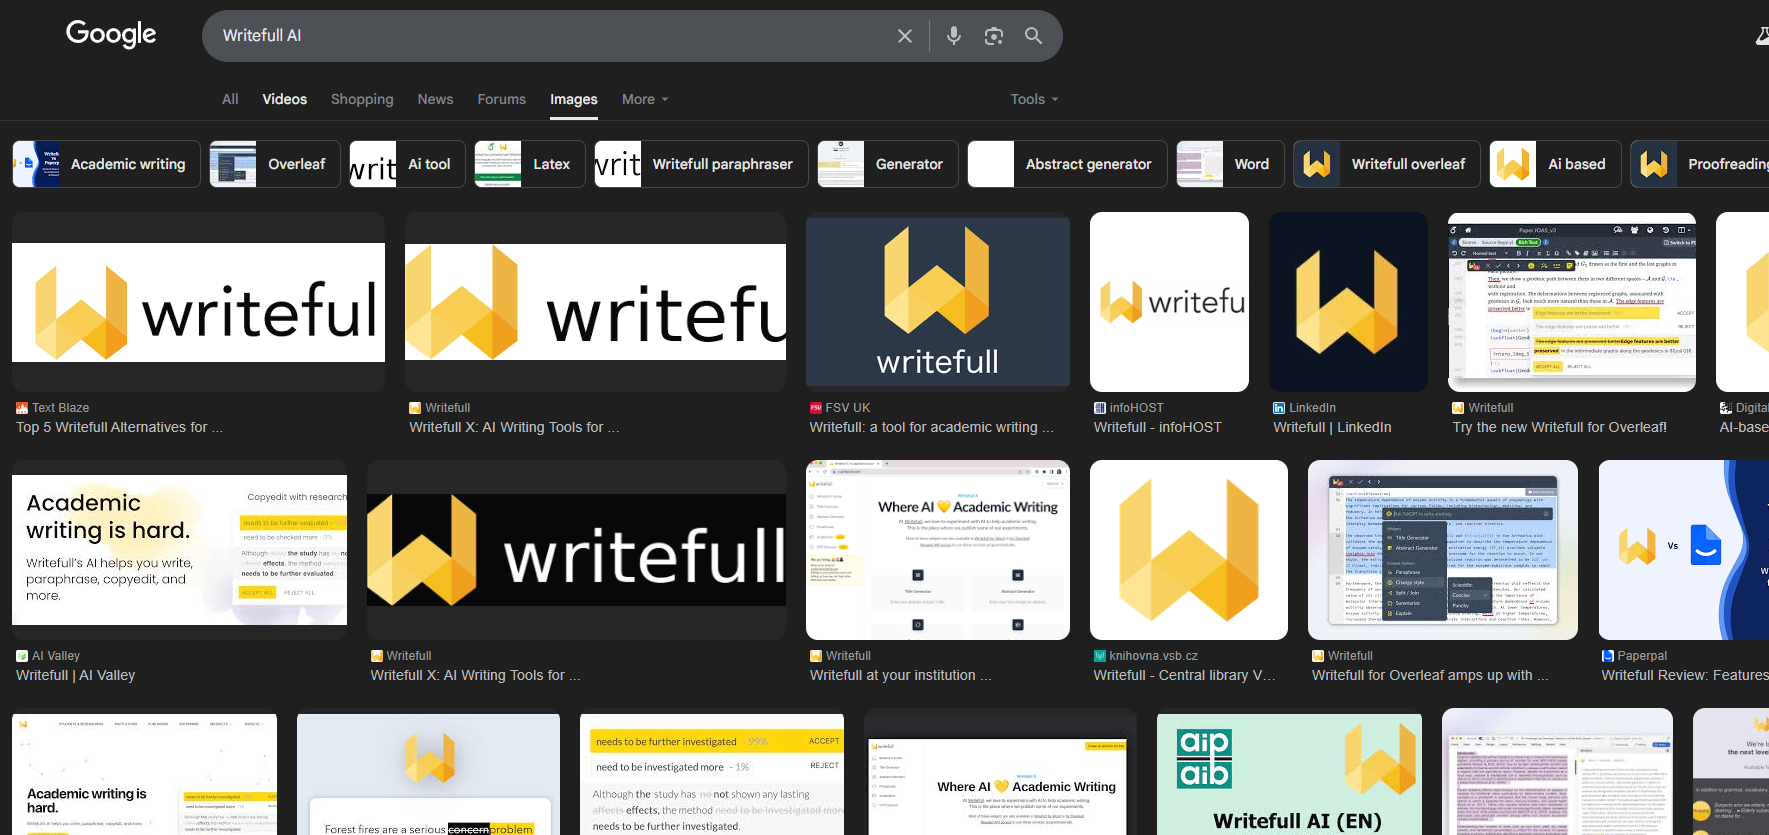Filter by Overleaf chip

click(275, 164)
